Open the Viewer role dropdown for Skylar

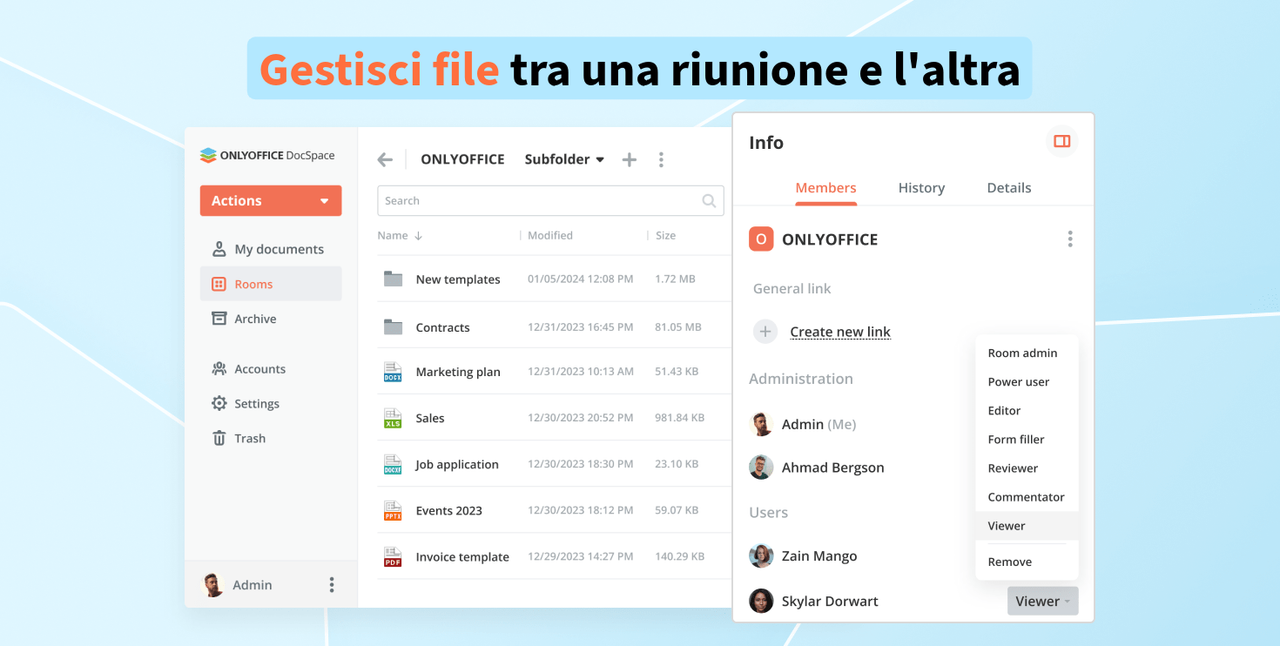(x=1042, y=601)
